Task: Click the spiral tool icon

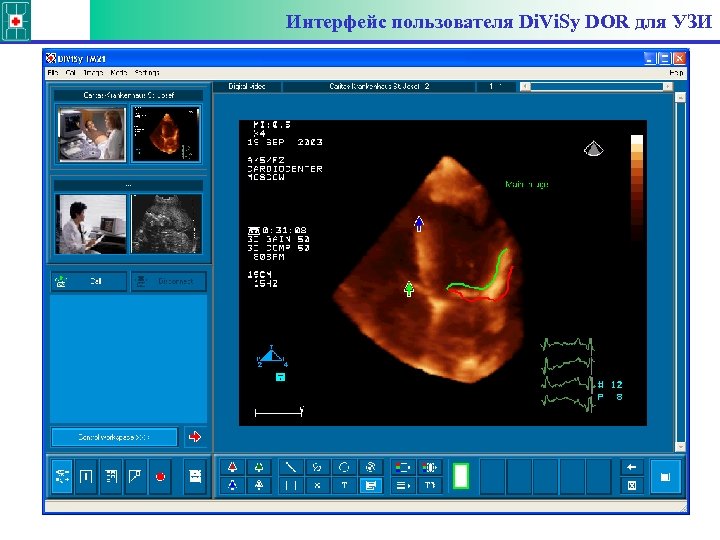Action: pos(371,467)
